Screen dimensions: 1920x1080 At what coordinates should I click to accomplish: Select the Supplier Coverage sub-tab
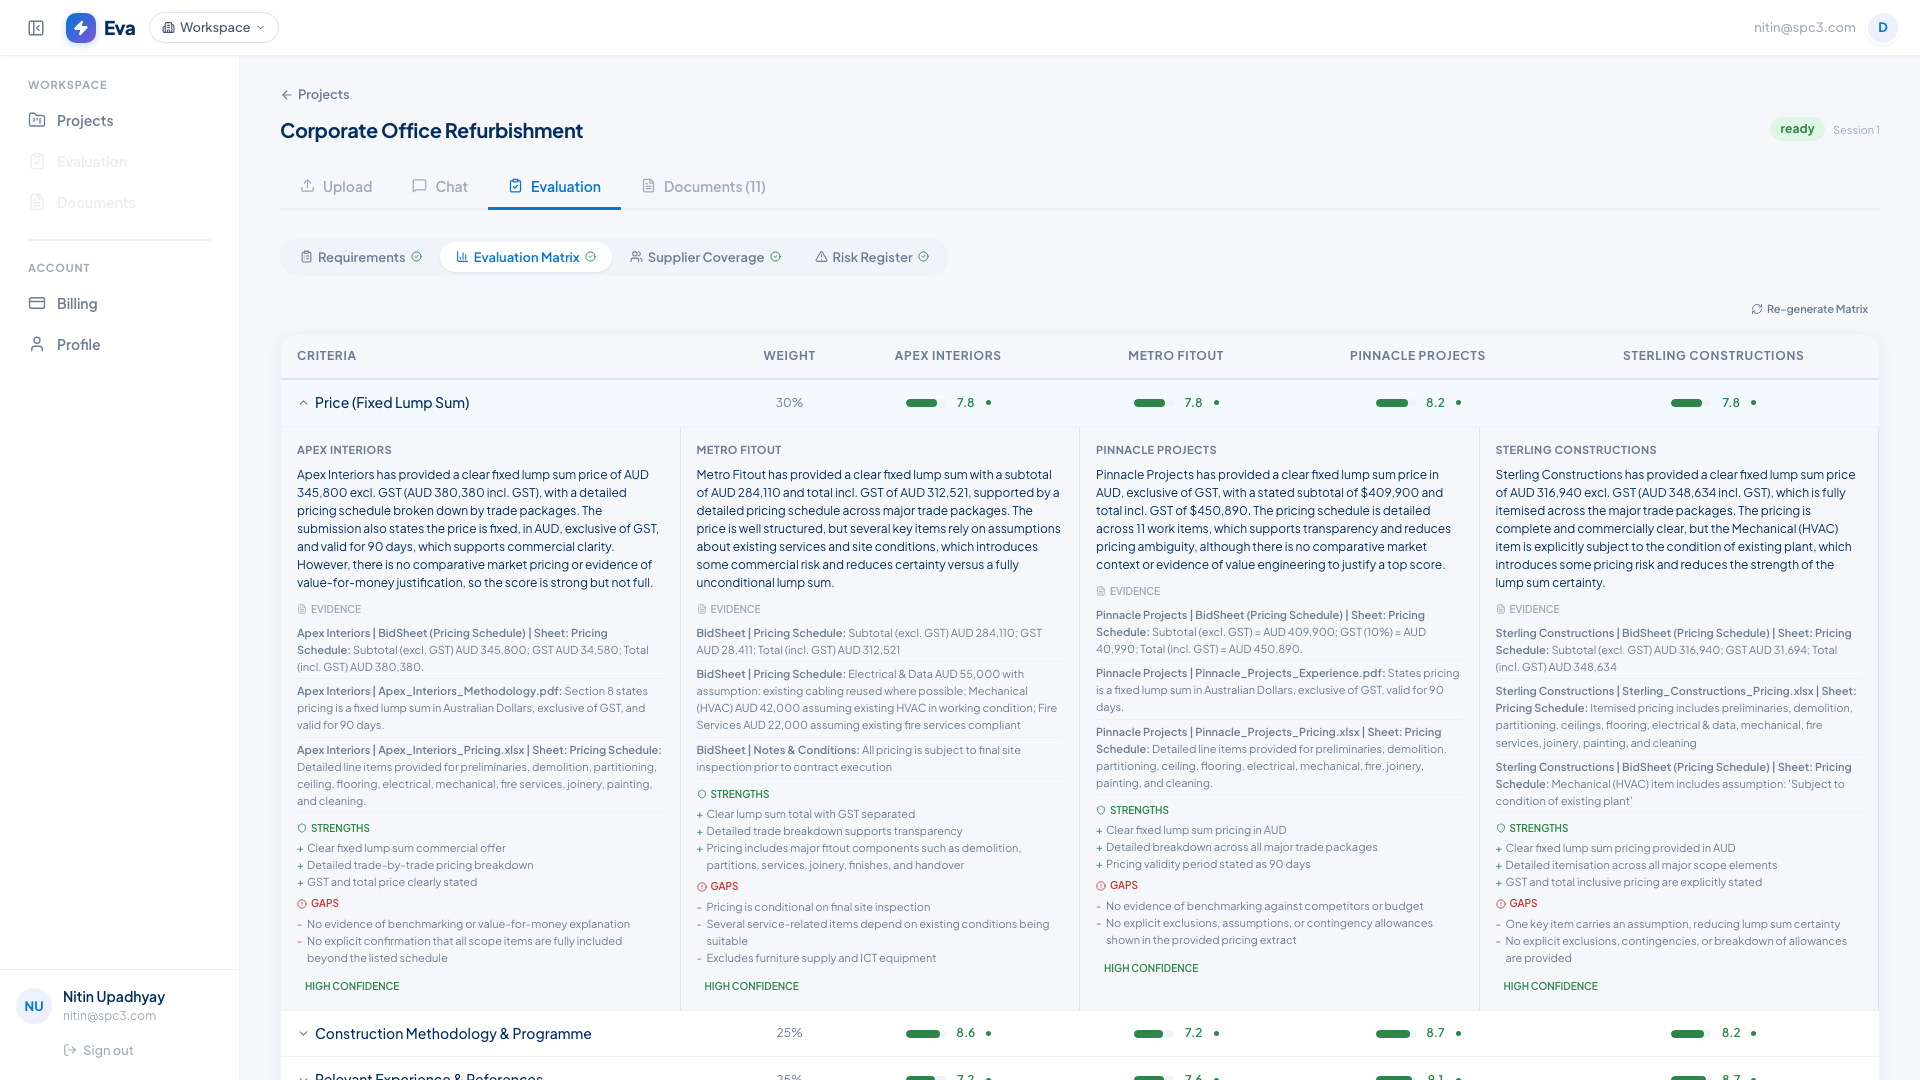click(705, 258)
